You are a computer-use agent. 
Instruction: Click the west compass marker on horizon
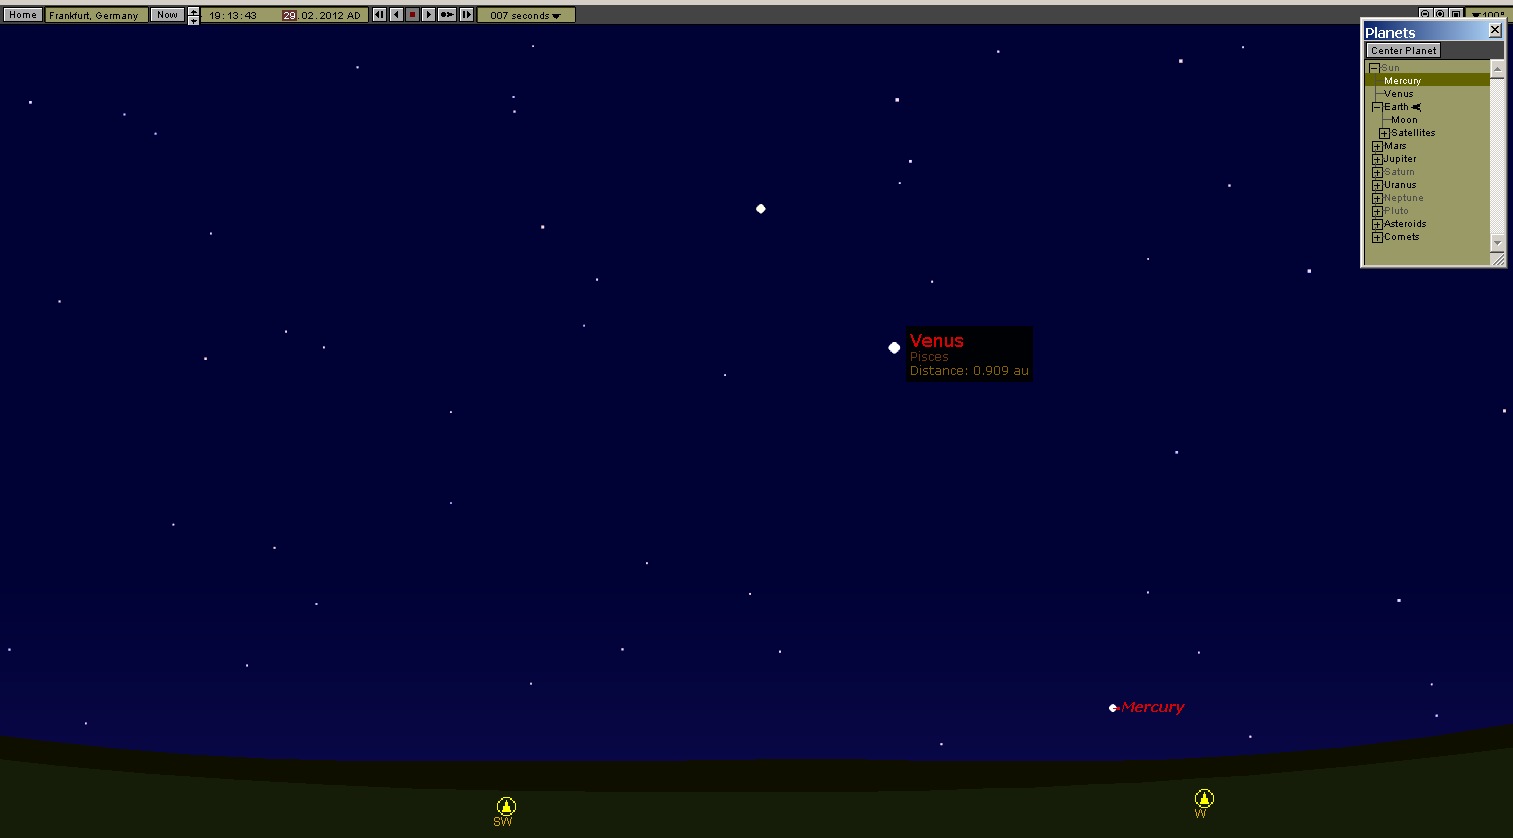click(1204, 798)
